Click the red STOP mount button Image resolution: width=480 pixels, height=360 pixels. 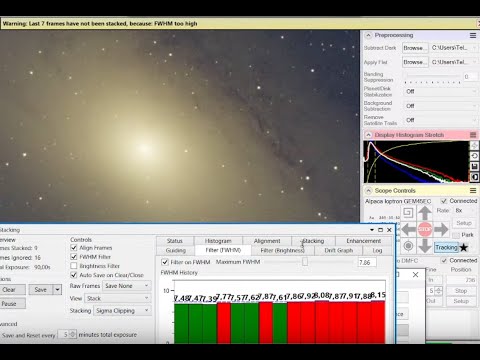tap(425, 229)
